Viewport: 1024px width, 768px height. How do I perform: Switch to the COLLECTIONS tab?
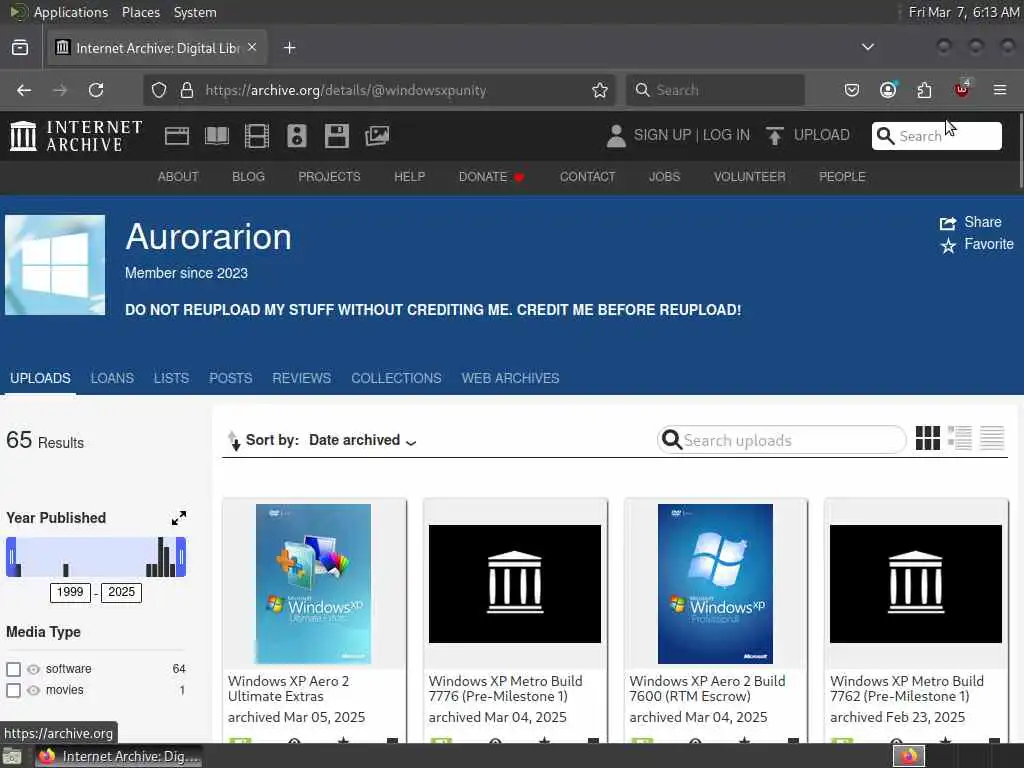coord(396,379)
